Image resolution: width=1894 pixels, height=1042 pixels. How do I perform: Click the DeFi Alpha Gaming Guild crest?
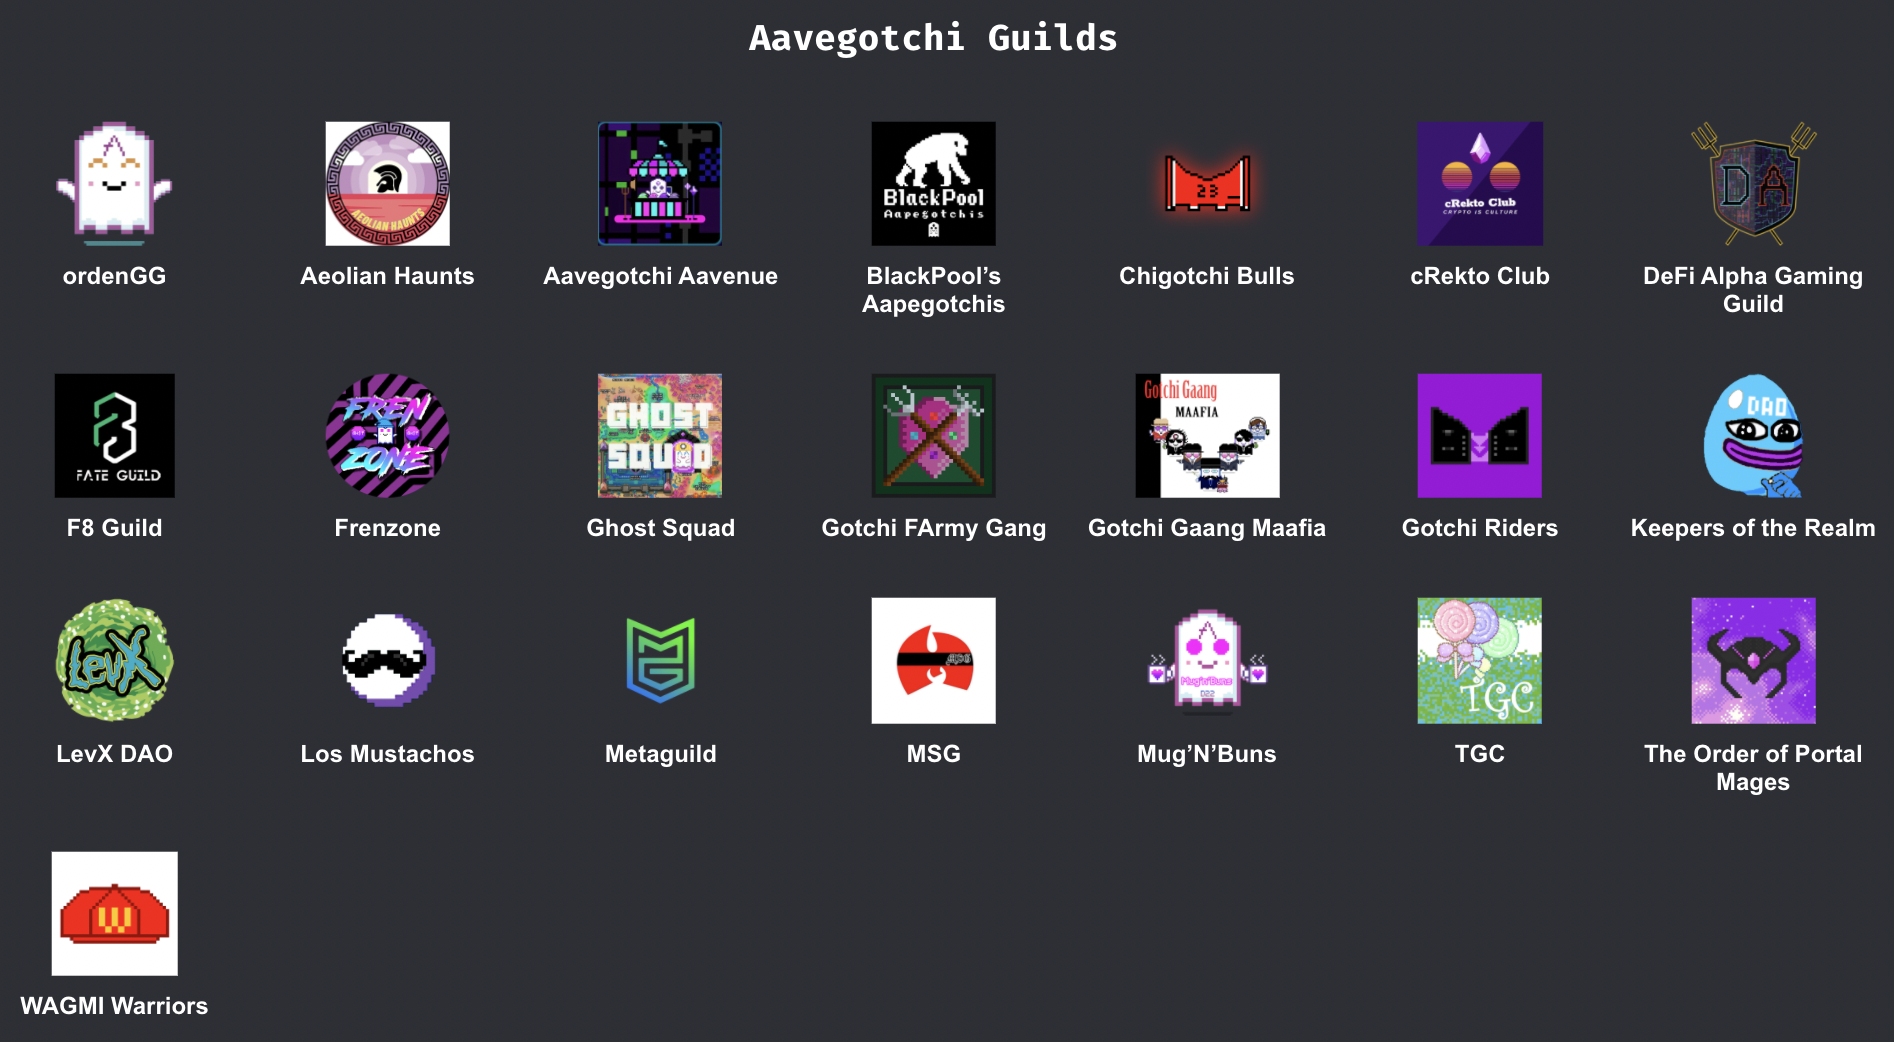click(x=1753, y=184)
